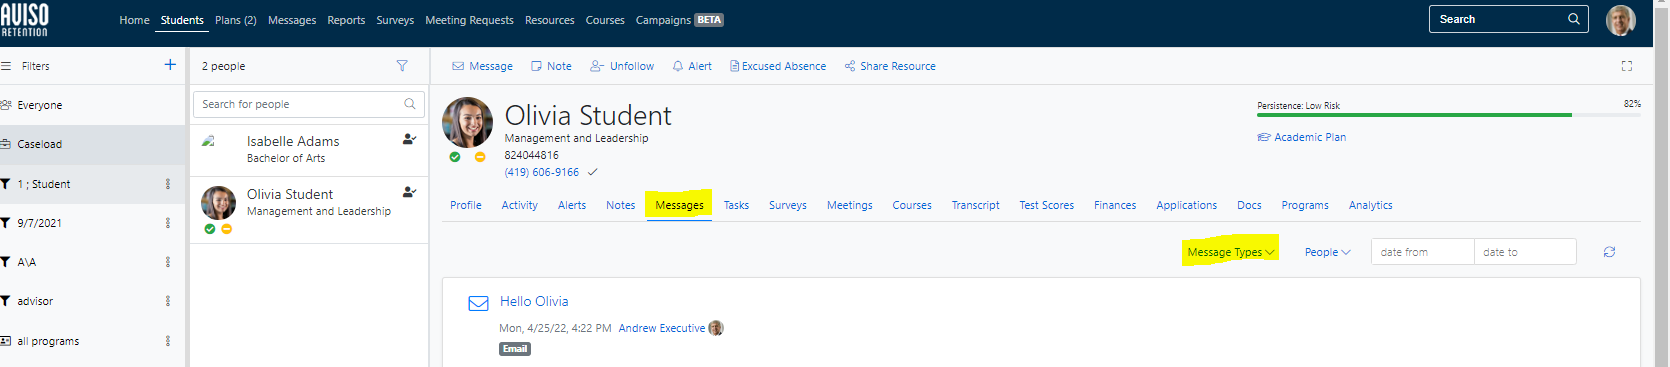Click Olivia Student's list thumbnail photo
This screenshot has height=367, width=1670.
pos(218,203)
